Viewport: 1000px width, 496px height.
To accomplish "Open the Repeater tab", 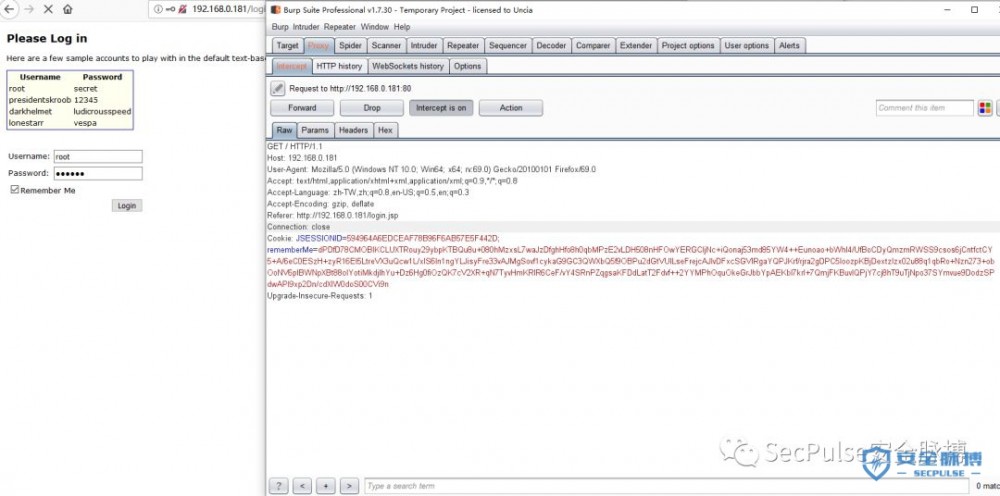I will [463, 45].
